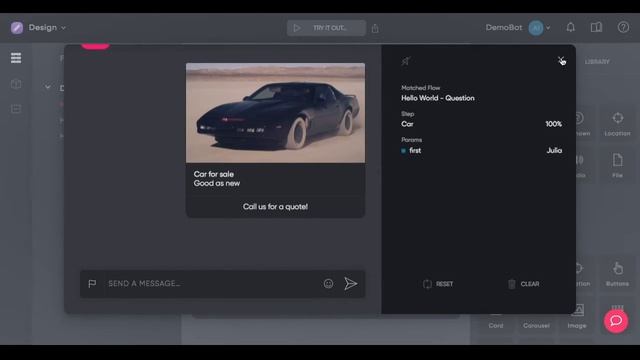
Task: Click the first parameter name
Action: (x=415, y=151)
